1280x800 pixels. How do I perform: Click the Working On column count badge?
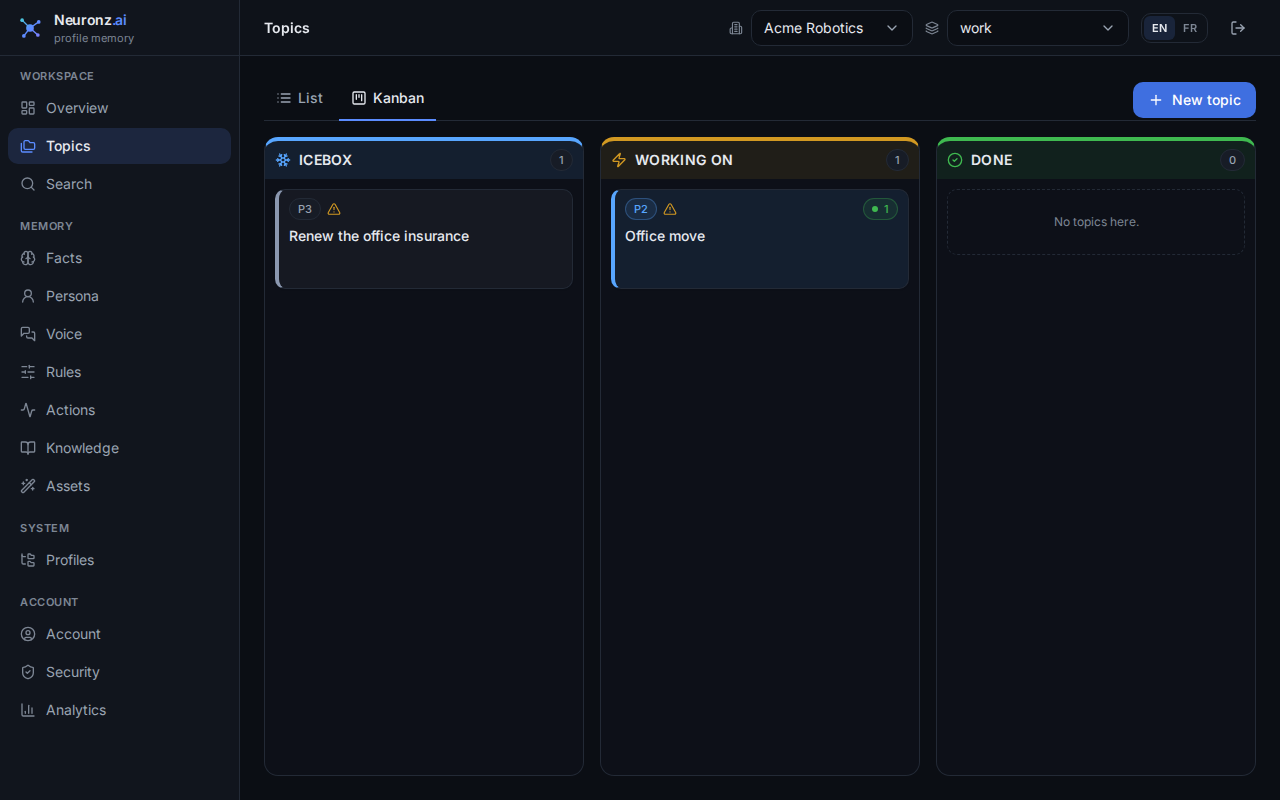click(x=897, y=160)
